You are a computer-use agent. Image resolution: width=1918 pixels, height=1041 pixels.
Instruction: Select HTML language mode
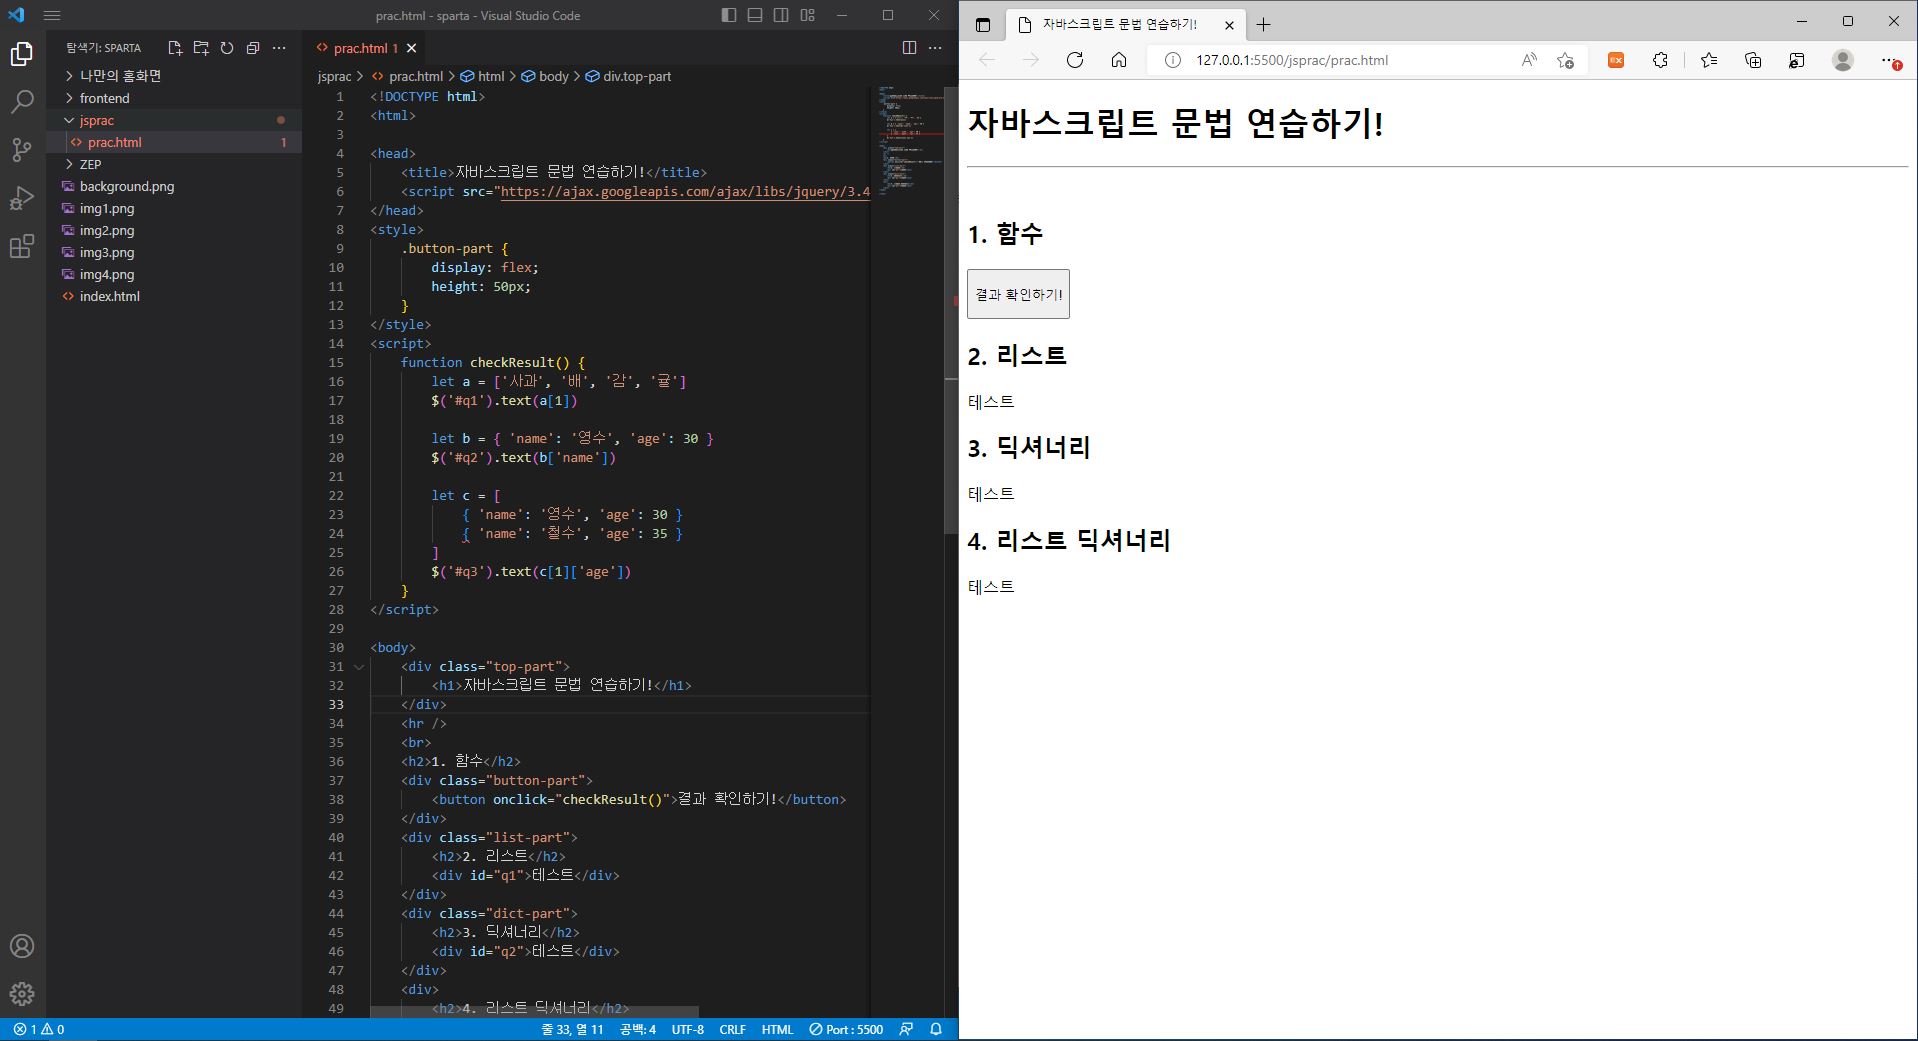777,1029
